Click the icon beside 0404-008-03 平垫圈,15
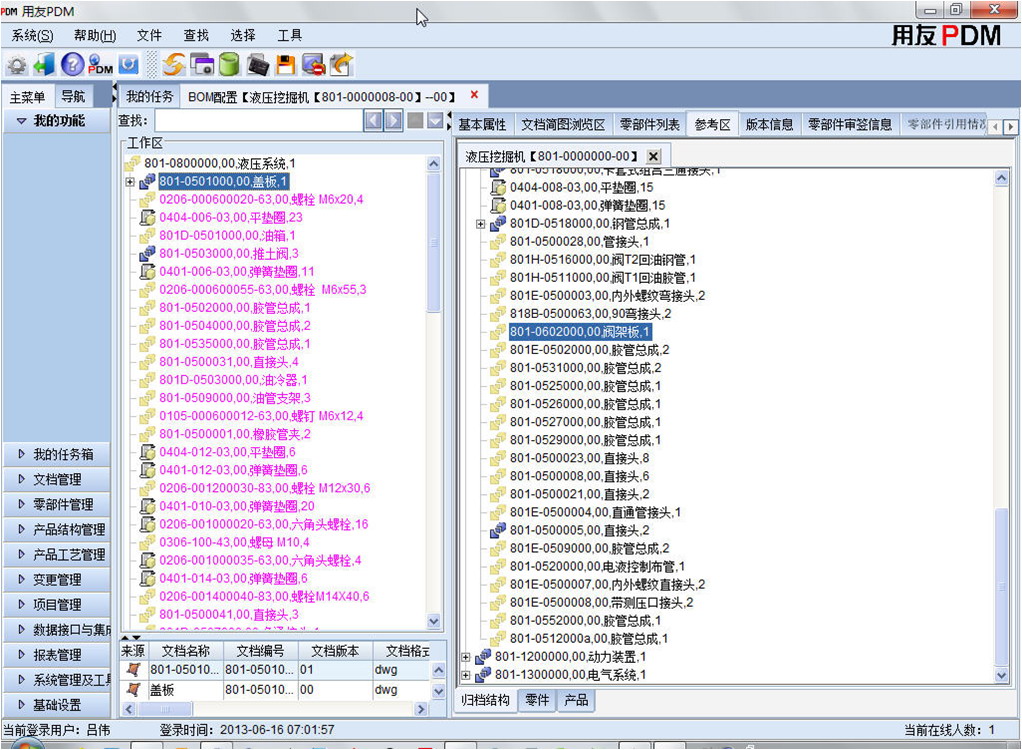The height and width of the screenshot is (750, 1022). (x=498, y=188)
